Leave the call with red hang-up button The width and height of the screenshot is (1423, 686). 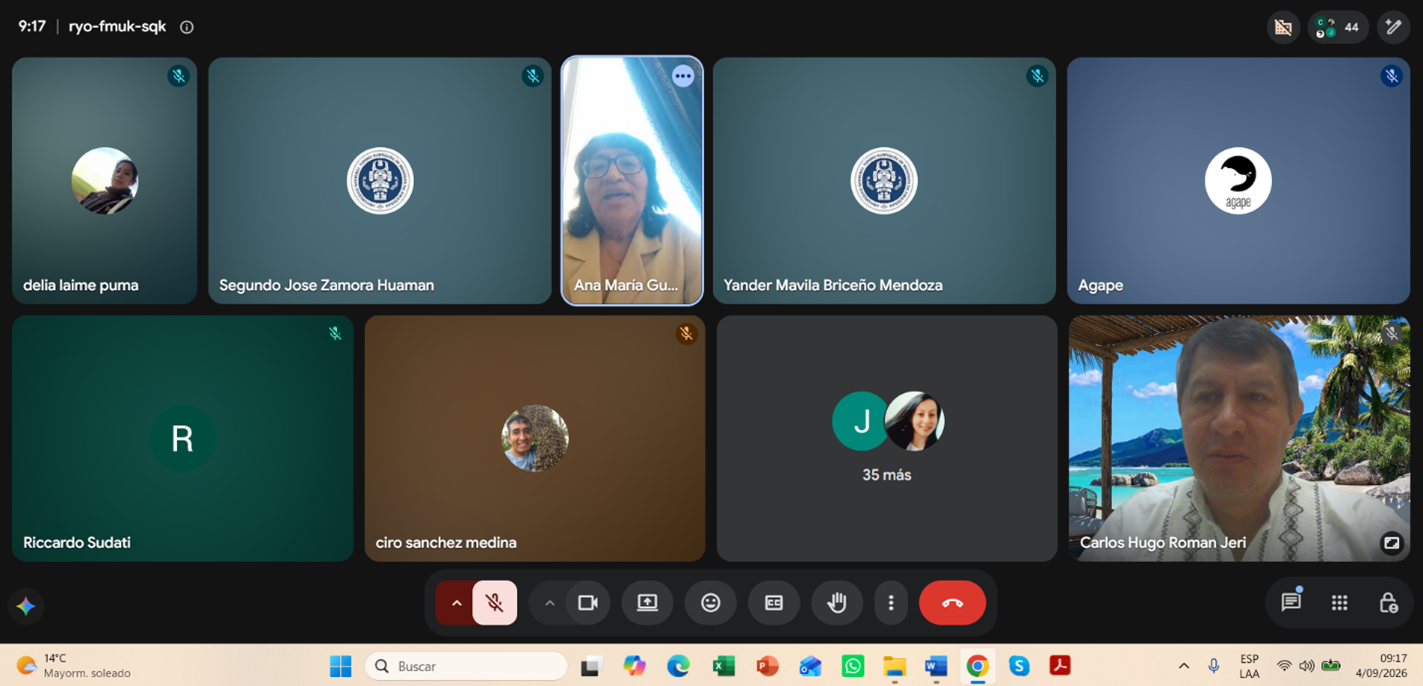(952, 603)
